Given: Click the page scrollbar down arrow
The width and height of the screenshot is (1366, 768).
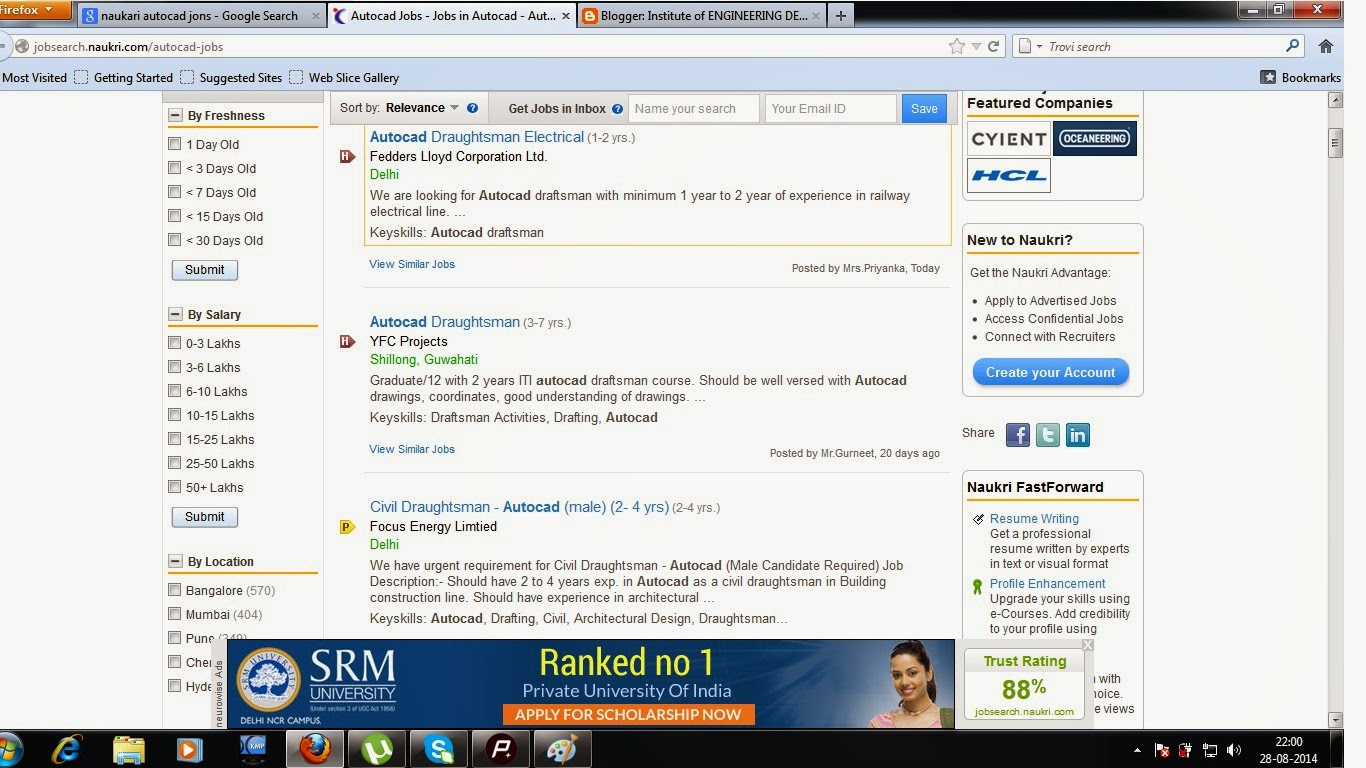Looking at the screenshot, I should (x=1335, y=720).
